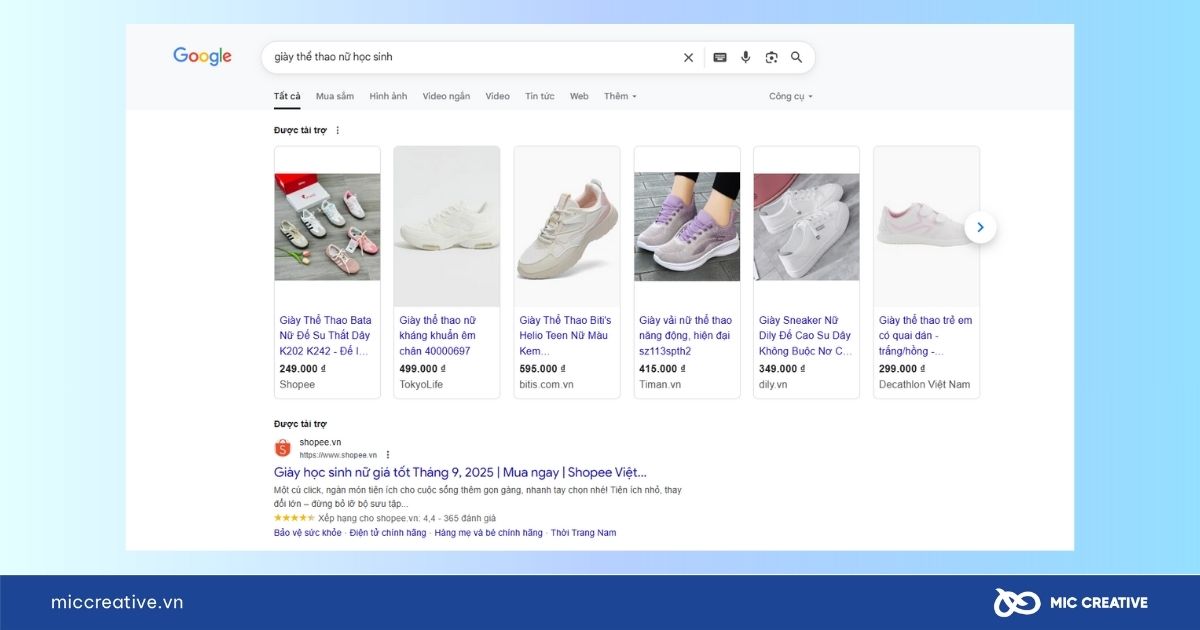Image resolution: width=1200 pixels, height=630 pixels.
Task: Open Giày học sinh nữ giá tốt Shopee headline
Action: point(460,472)
